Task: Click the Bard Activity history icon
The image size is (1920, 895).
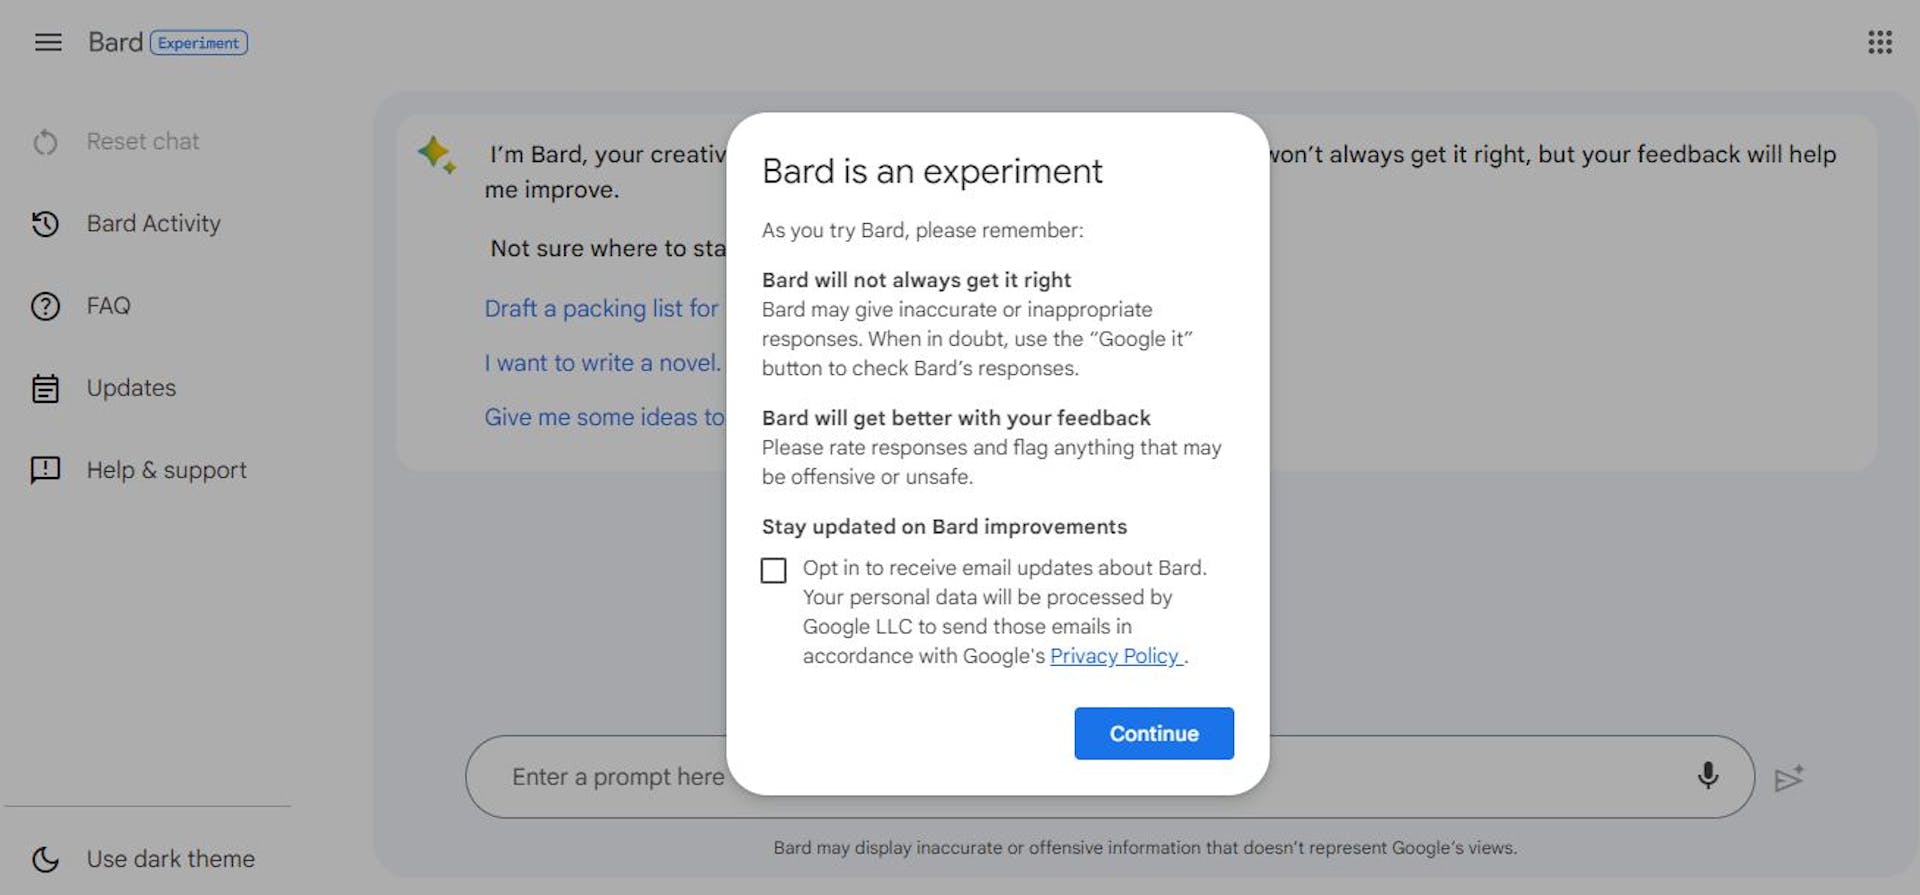Action: (45, 224)
